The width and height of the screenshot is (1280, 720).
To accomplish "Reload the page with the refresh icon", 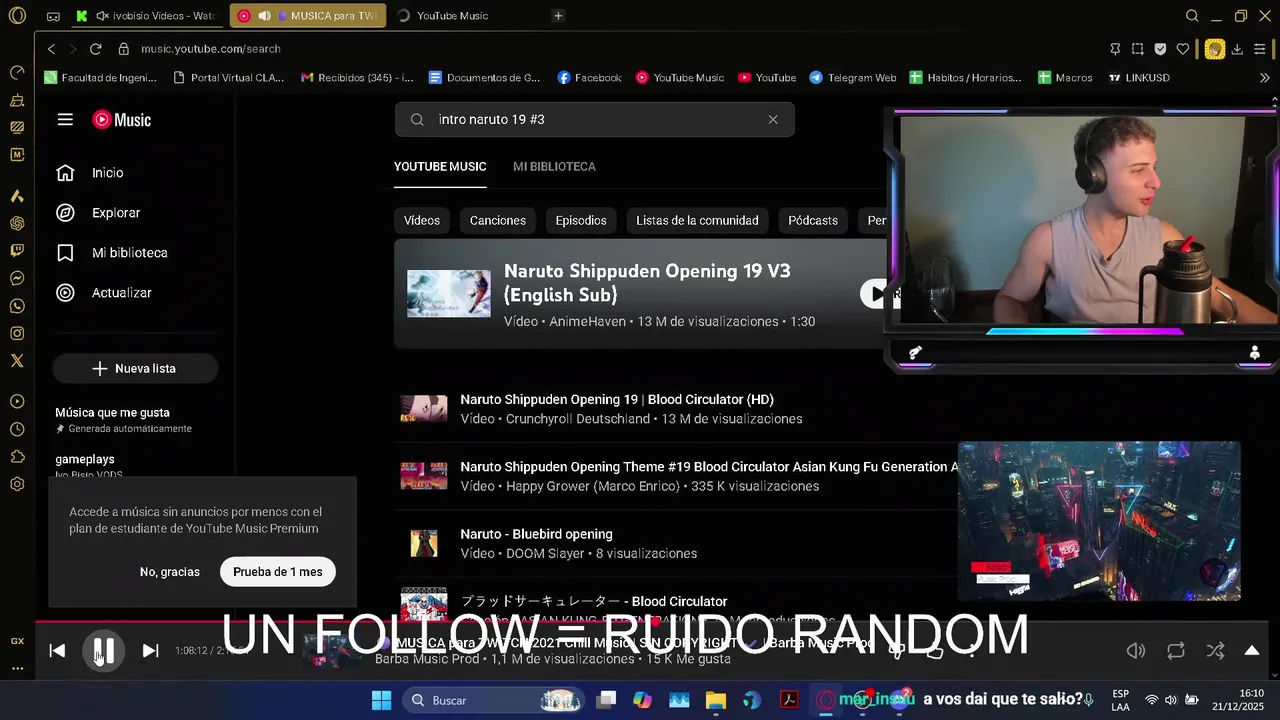I will pos(95,49).
